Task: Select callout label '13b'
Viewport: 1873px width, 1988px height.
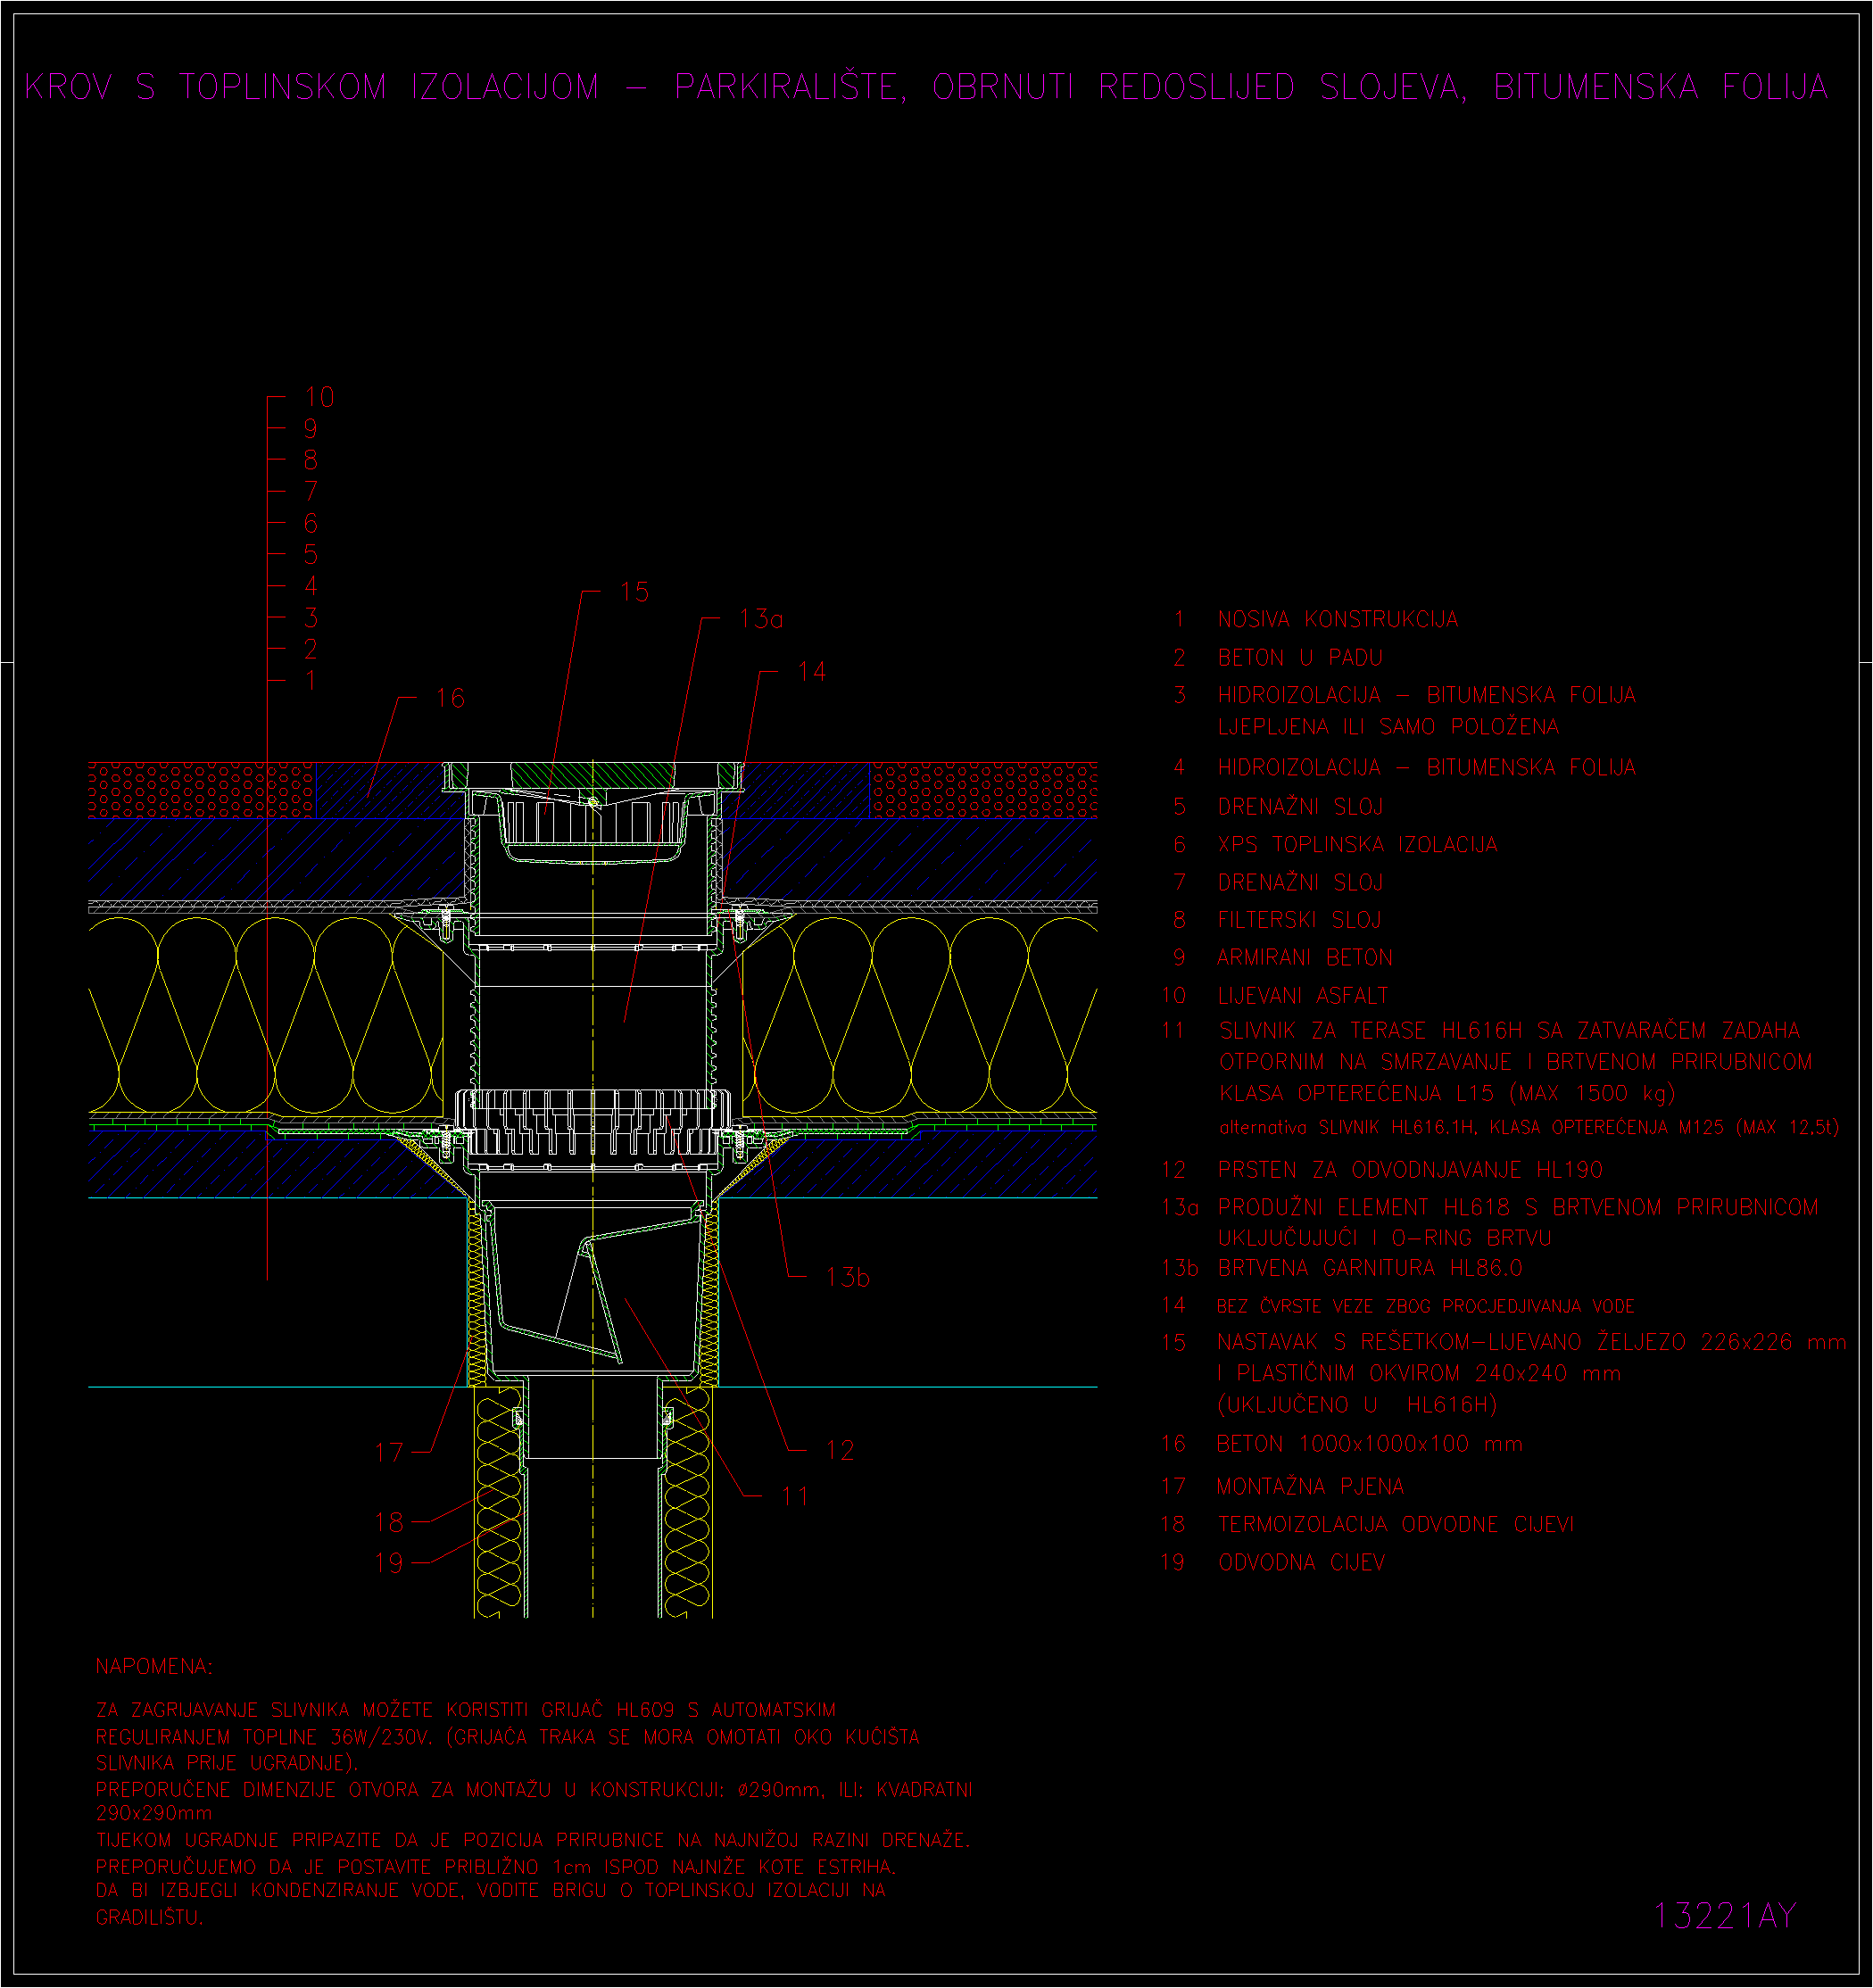Action: [x=848, y=1278]
